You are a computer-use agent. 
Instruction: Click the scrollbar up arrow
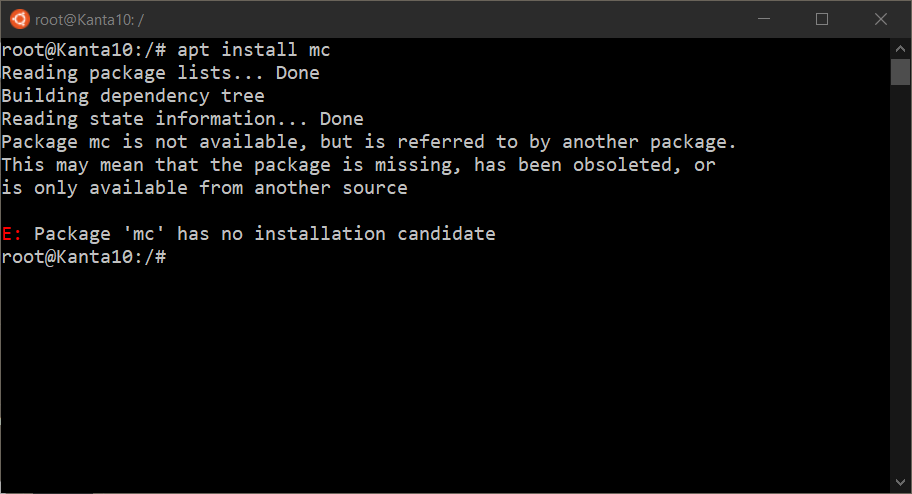pos(900,49)
